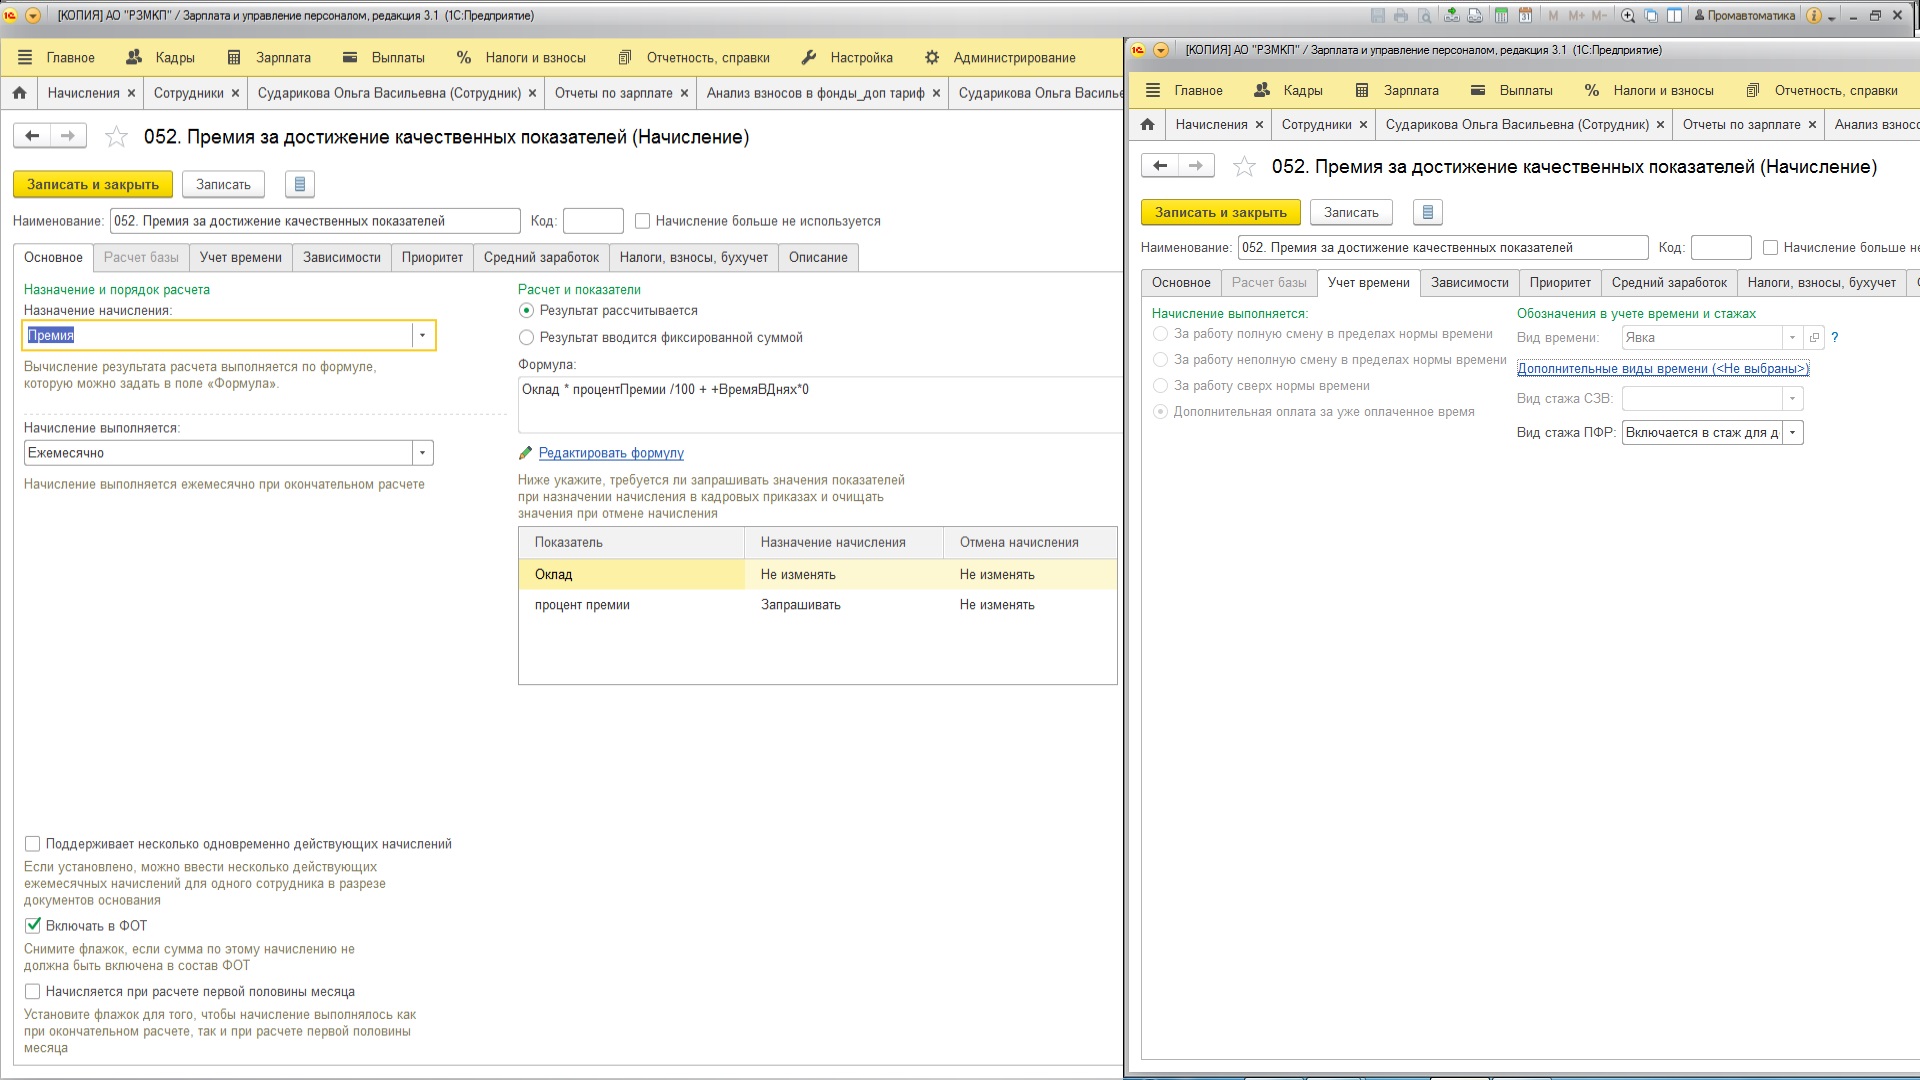The height and width of the screenshot is (1080, 1920).
Task: Switch to Учет времени tab in left window
Action: (241, 257)
